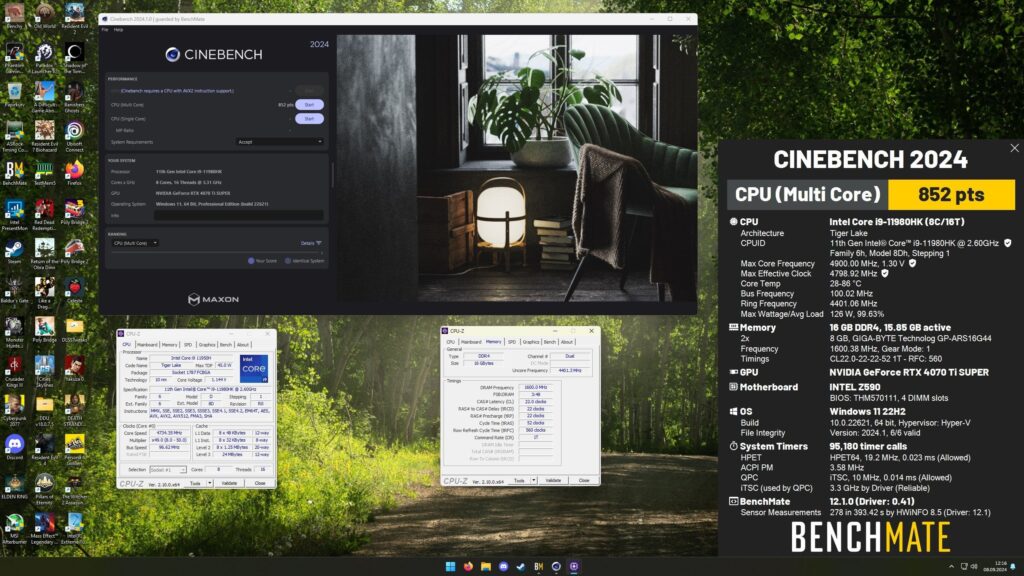Click Validate in the left CPU-Z window
This screenshot has height=576, width=1024.
tap(229, 483)
